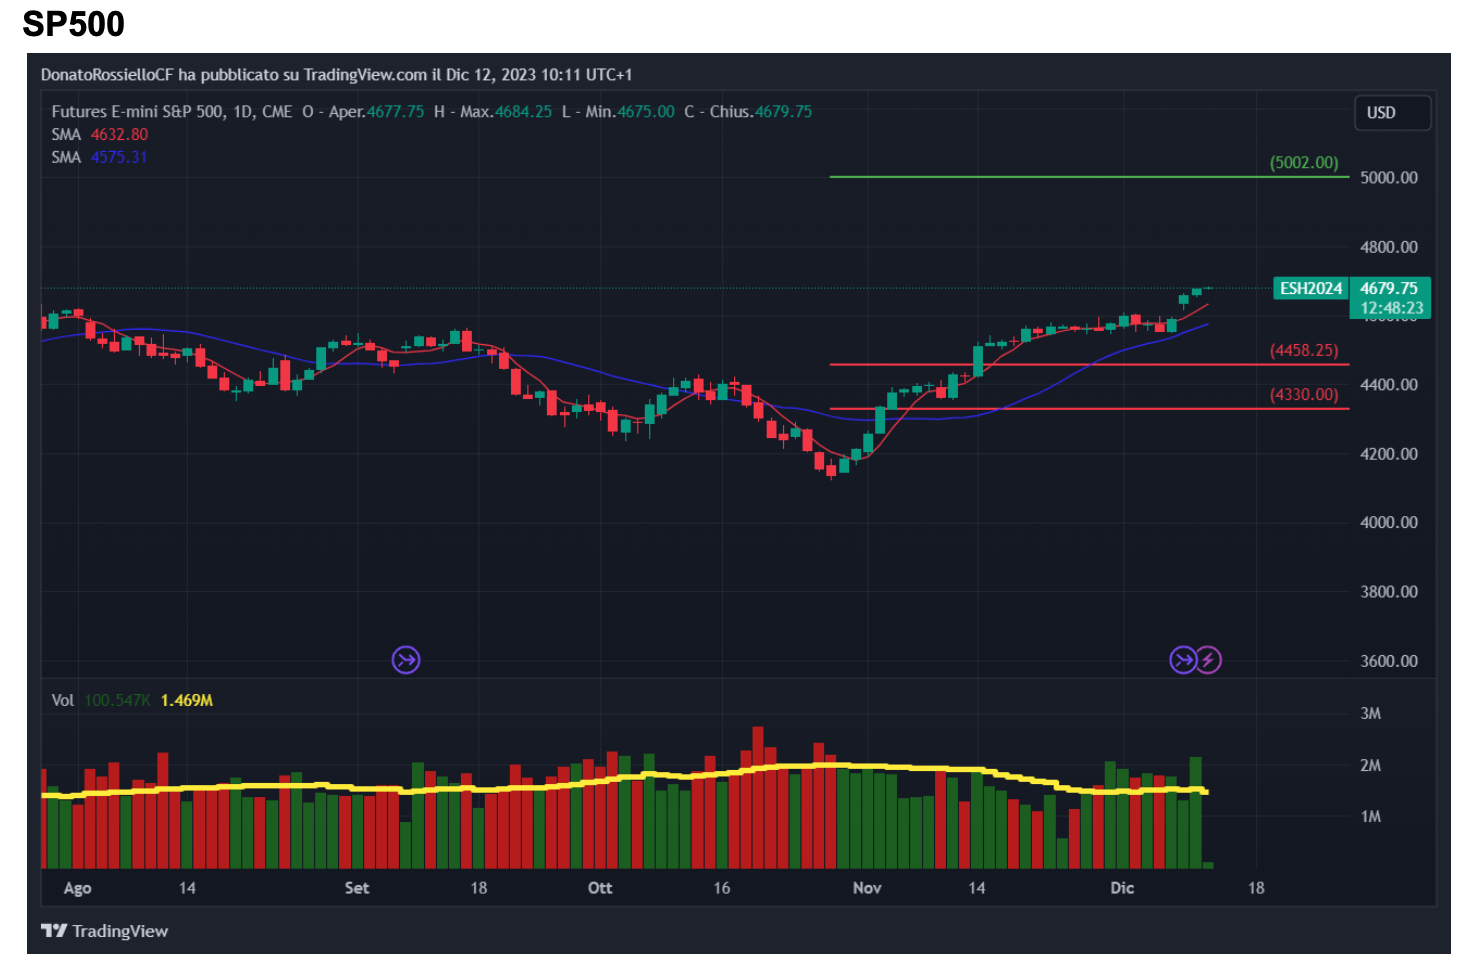
Task: Click the 4800.00 price axis label
Action: [1389, 247]
